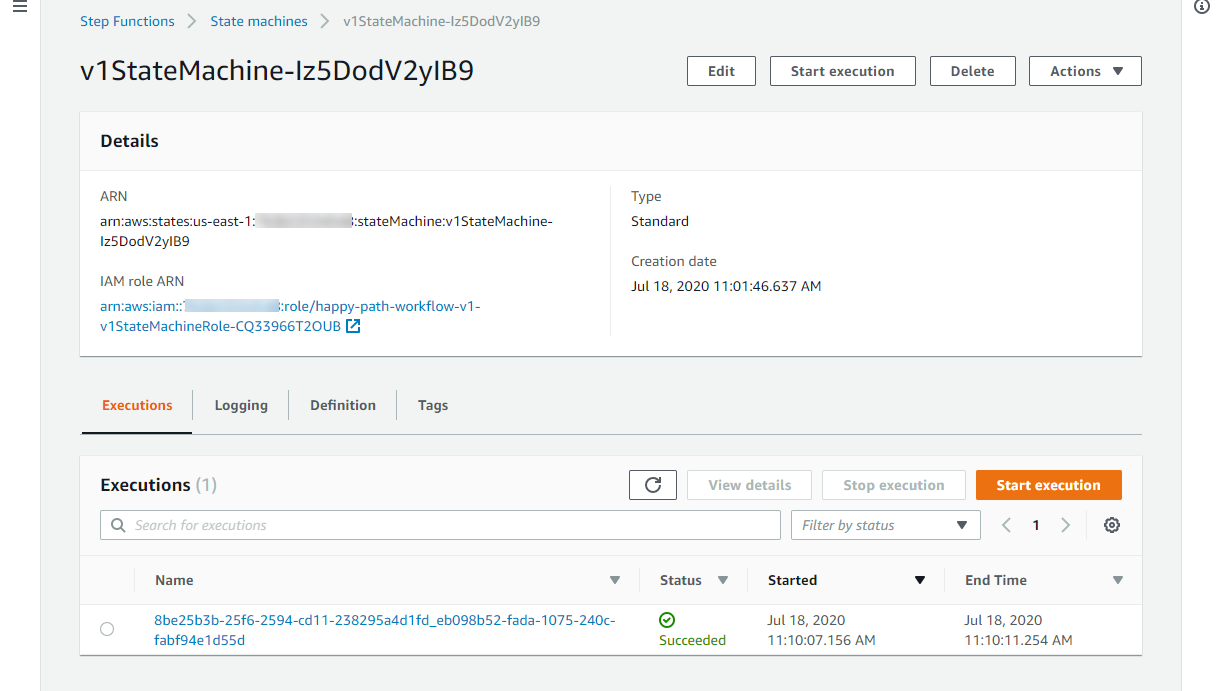1222x691 pixels.
Task: Click page number 1 in pagination
Action: pyautogui.click(x=1036, y=525)
